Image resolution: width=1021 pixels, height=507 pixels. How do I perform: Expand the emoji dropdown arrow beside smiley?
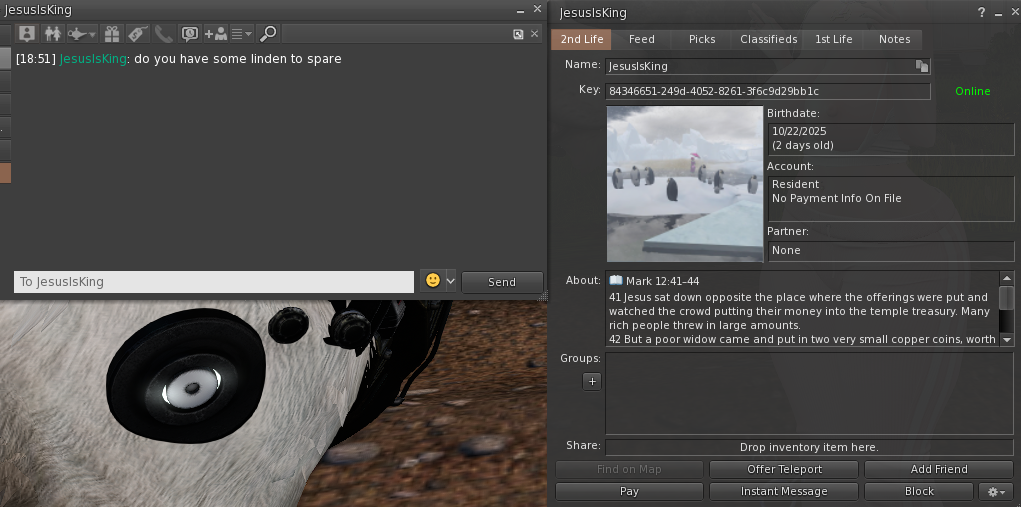[x=451, y=281]
